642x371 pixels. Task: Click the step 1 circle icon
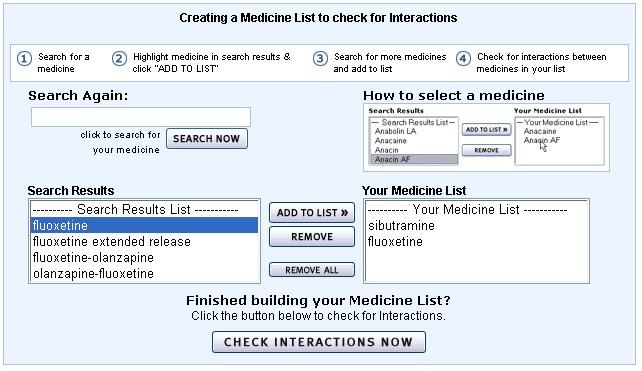(x=24, y=59)
